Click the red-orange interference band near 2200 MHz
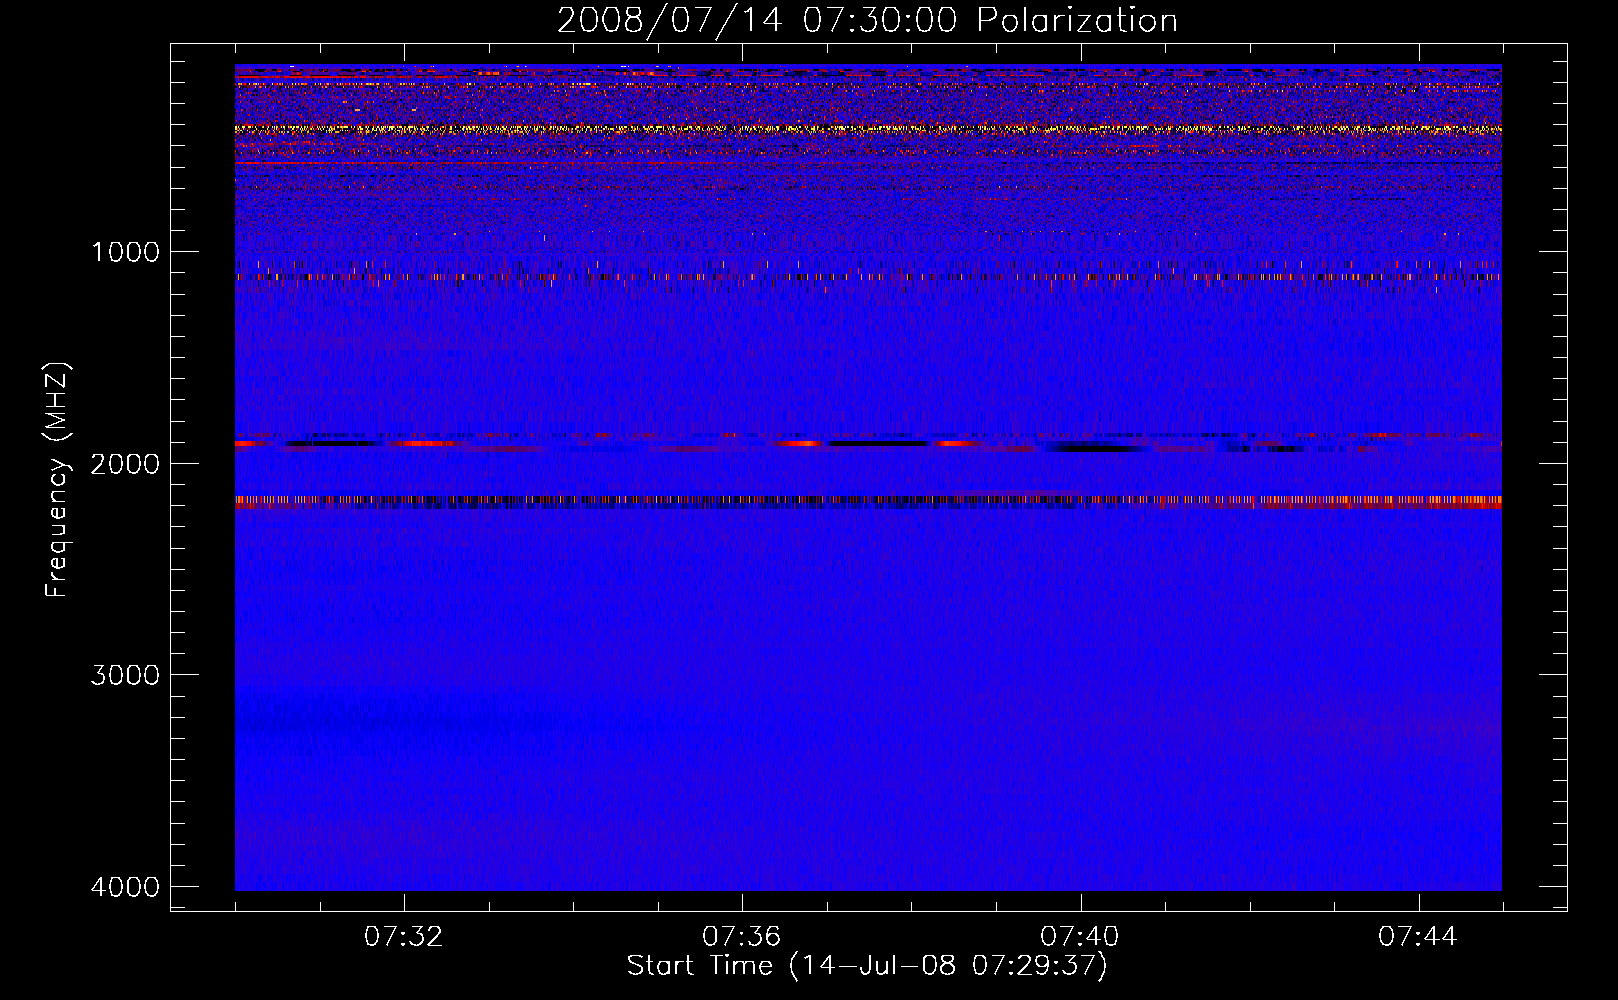The width and height of the screenshot is (1618, 1000). tap(868, 502)
